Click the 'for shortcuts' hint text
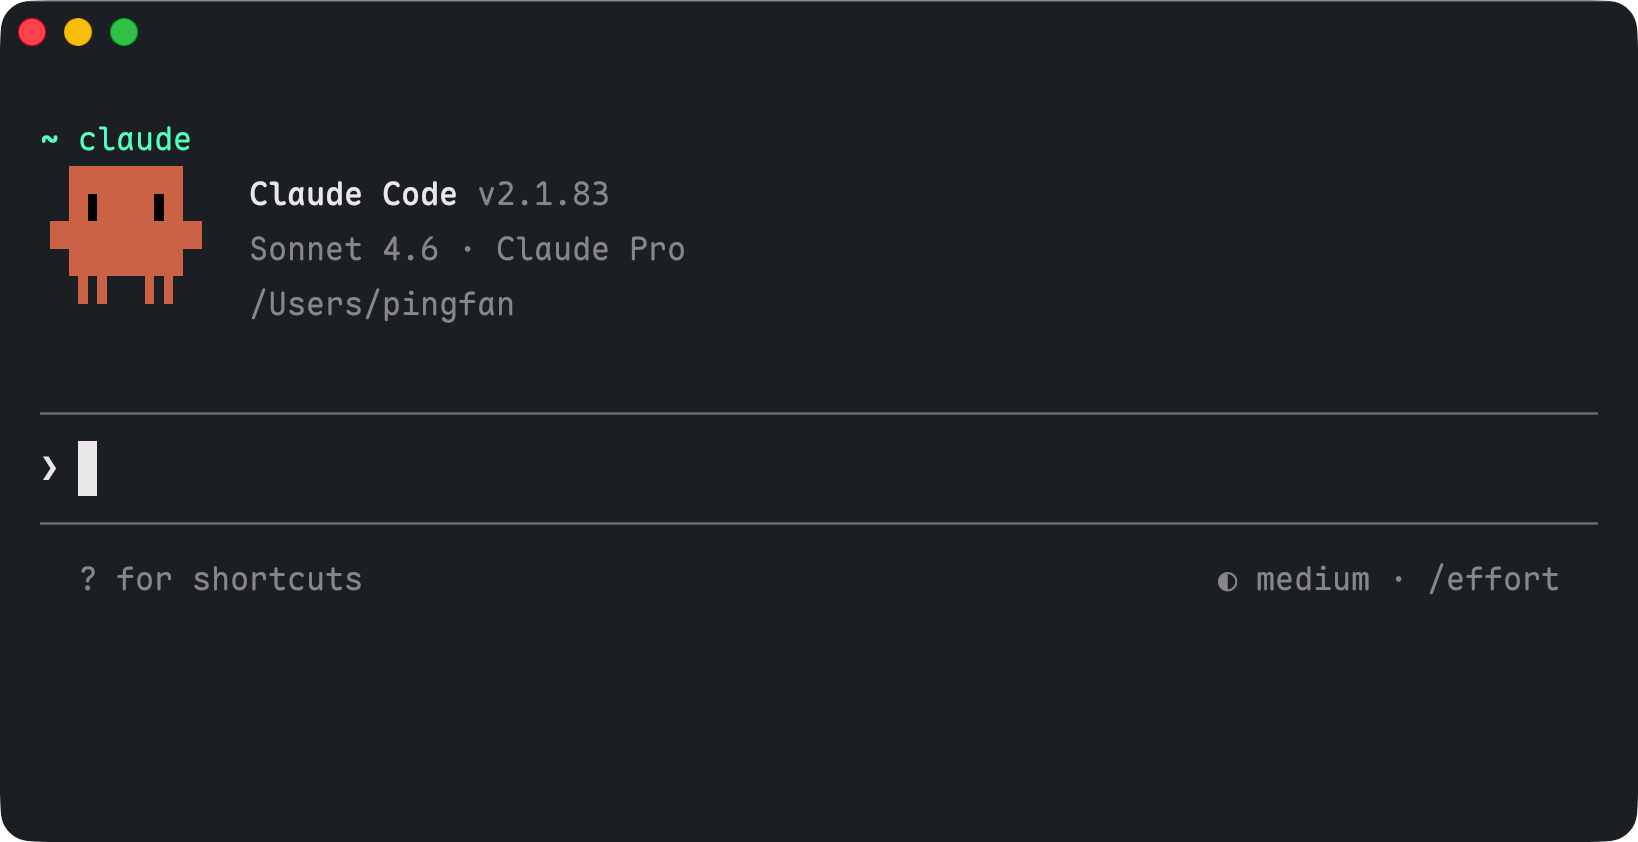Screen dimensions: 1638x842 coord(239,580)
